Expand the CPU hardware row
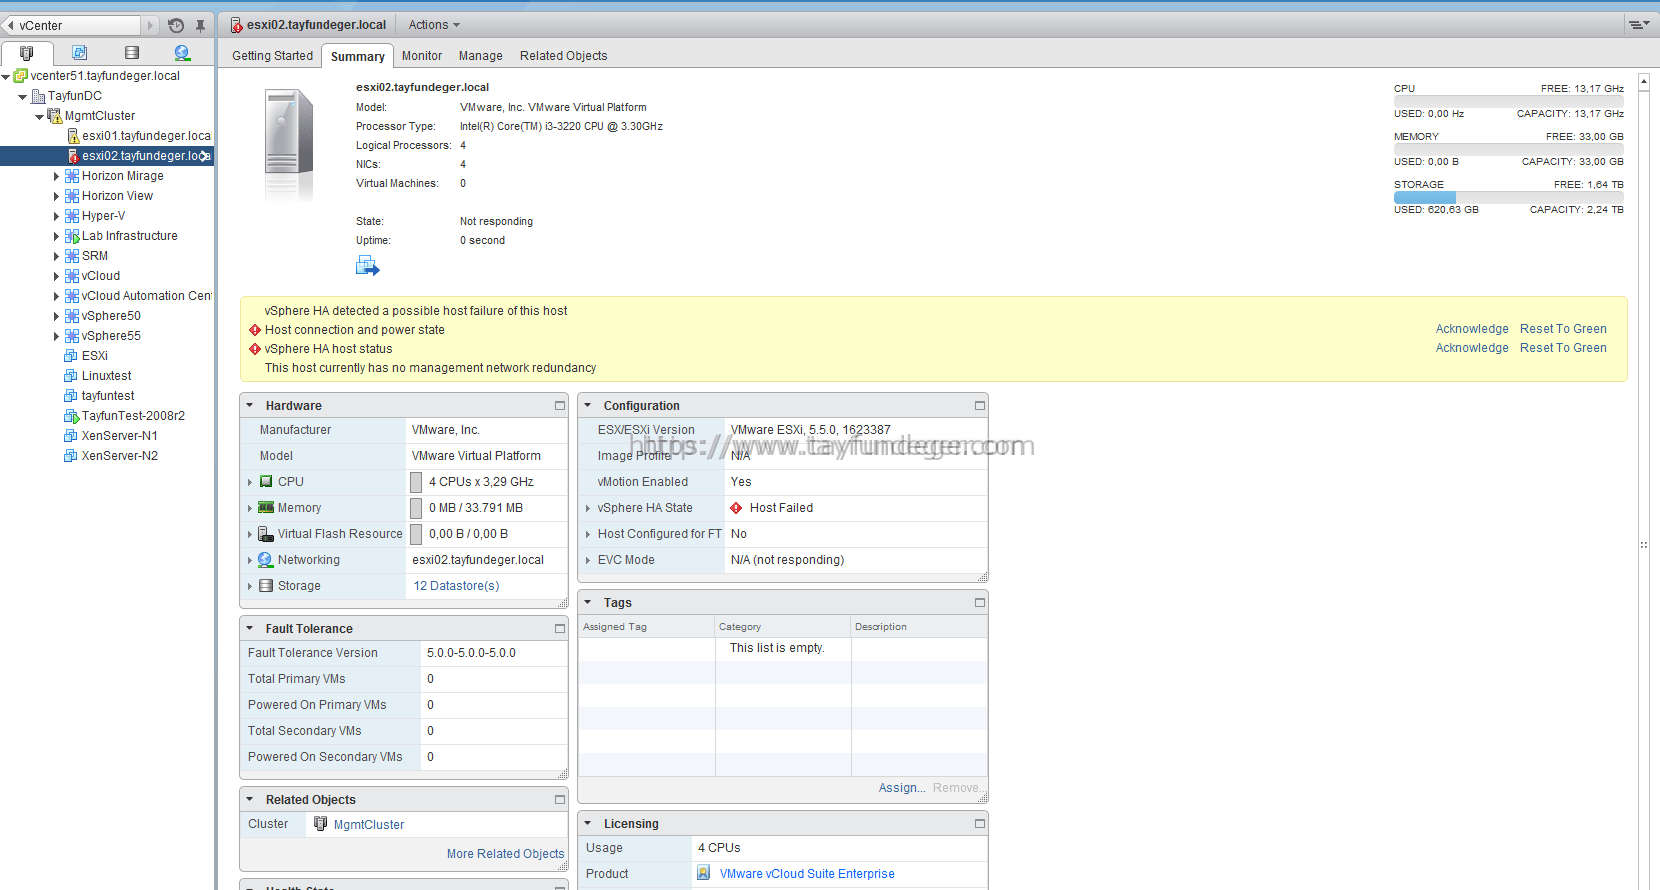Image resolution: width=1660 pixels, height=890 pixels. (x=250, y=482)
